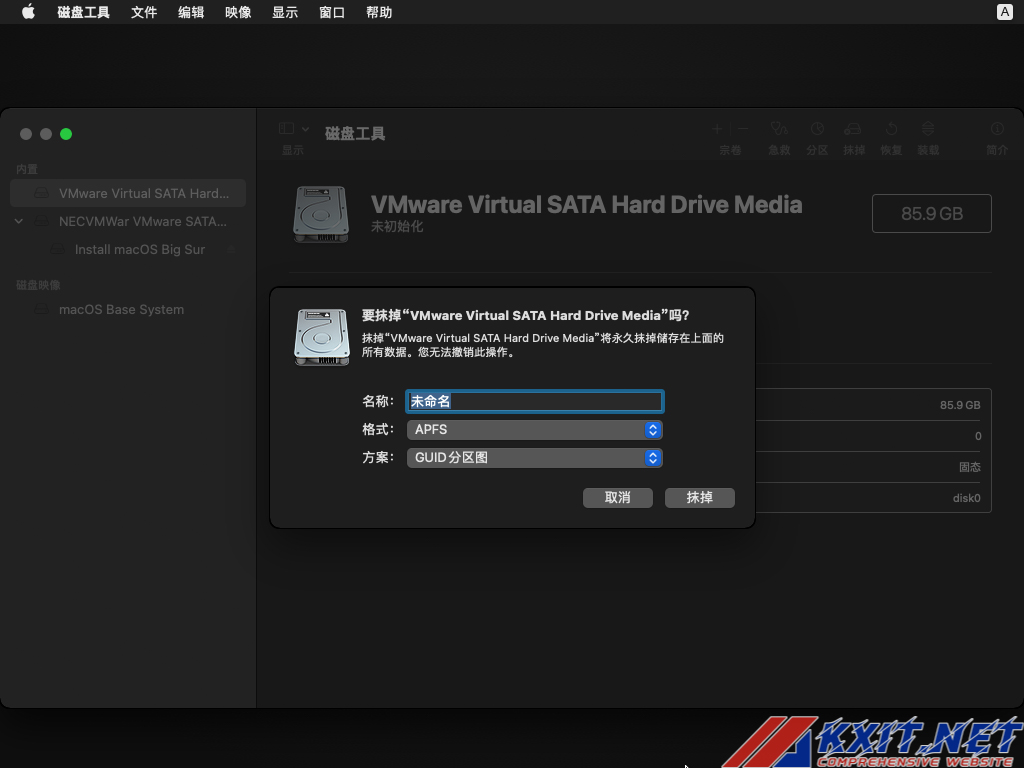Open the Apple menu
Screen dimensions: 1024x768
pos(28,12)
